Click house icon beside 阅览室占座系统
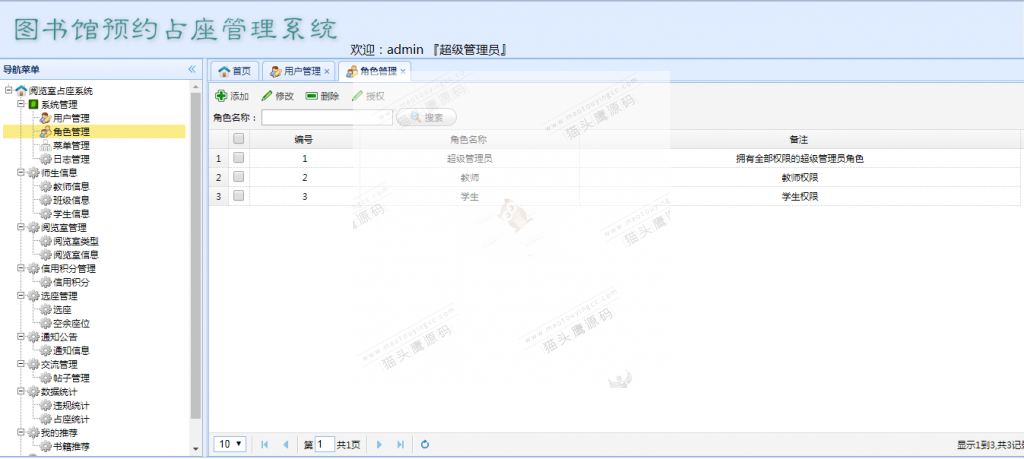Viewport: 1024px width, 459px height. [x=22, y=91]
